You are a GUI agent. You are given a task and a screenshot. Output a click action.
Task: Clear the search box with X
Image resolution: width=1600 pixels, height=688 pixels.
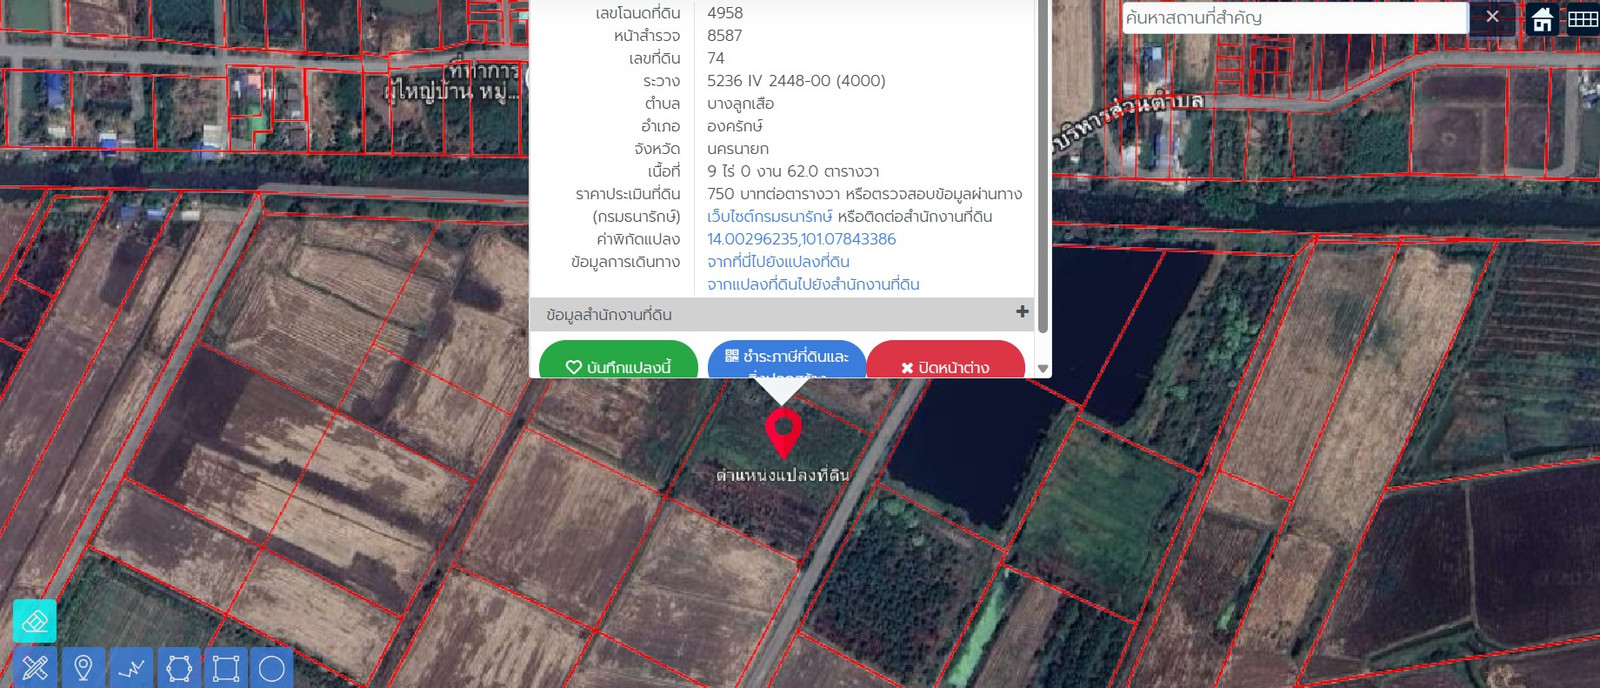pyautogui.click(x=1492, y=17)
